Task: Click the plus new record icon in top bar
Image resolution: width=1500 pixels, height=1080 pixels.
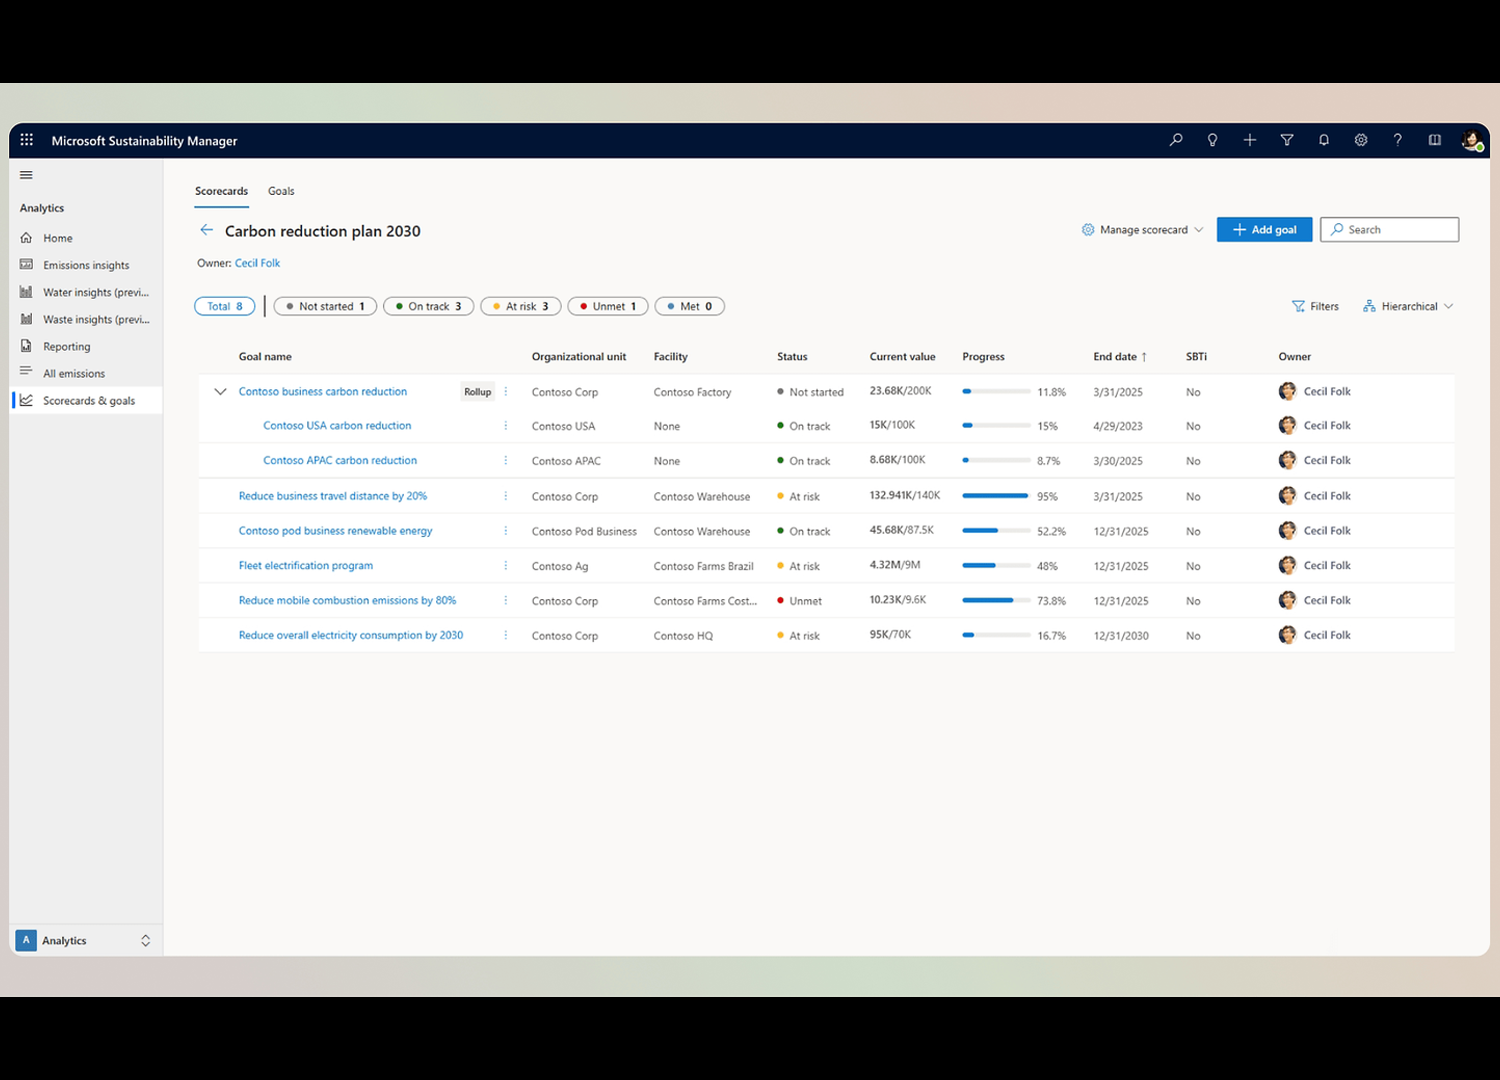Action: pyautogui.click(x=1250, y=140)
